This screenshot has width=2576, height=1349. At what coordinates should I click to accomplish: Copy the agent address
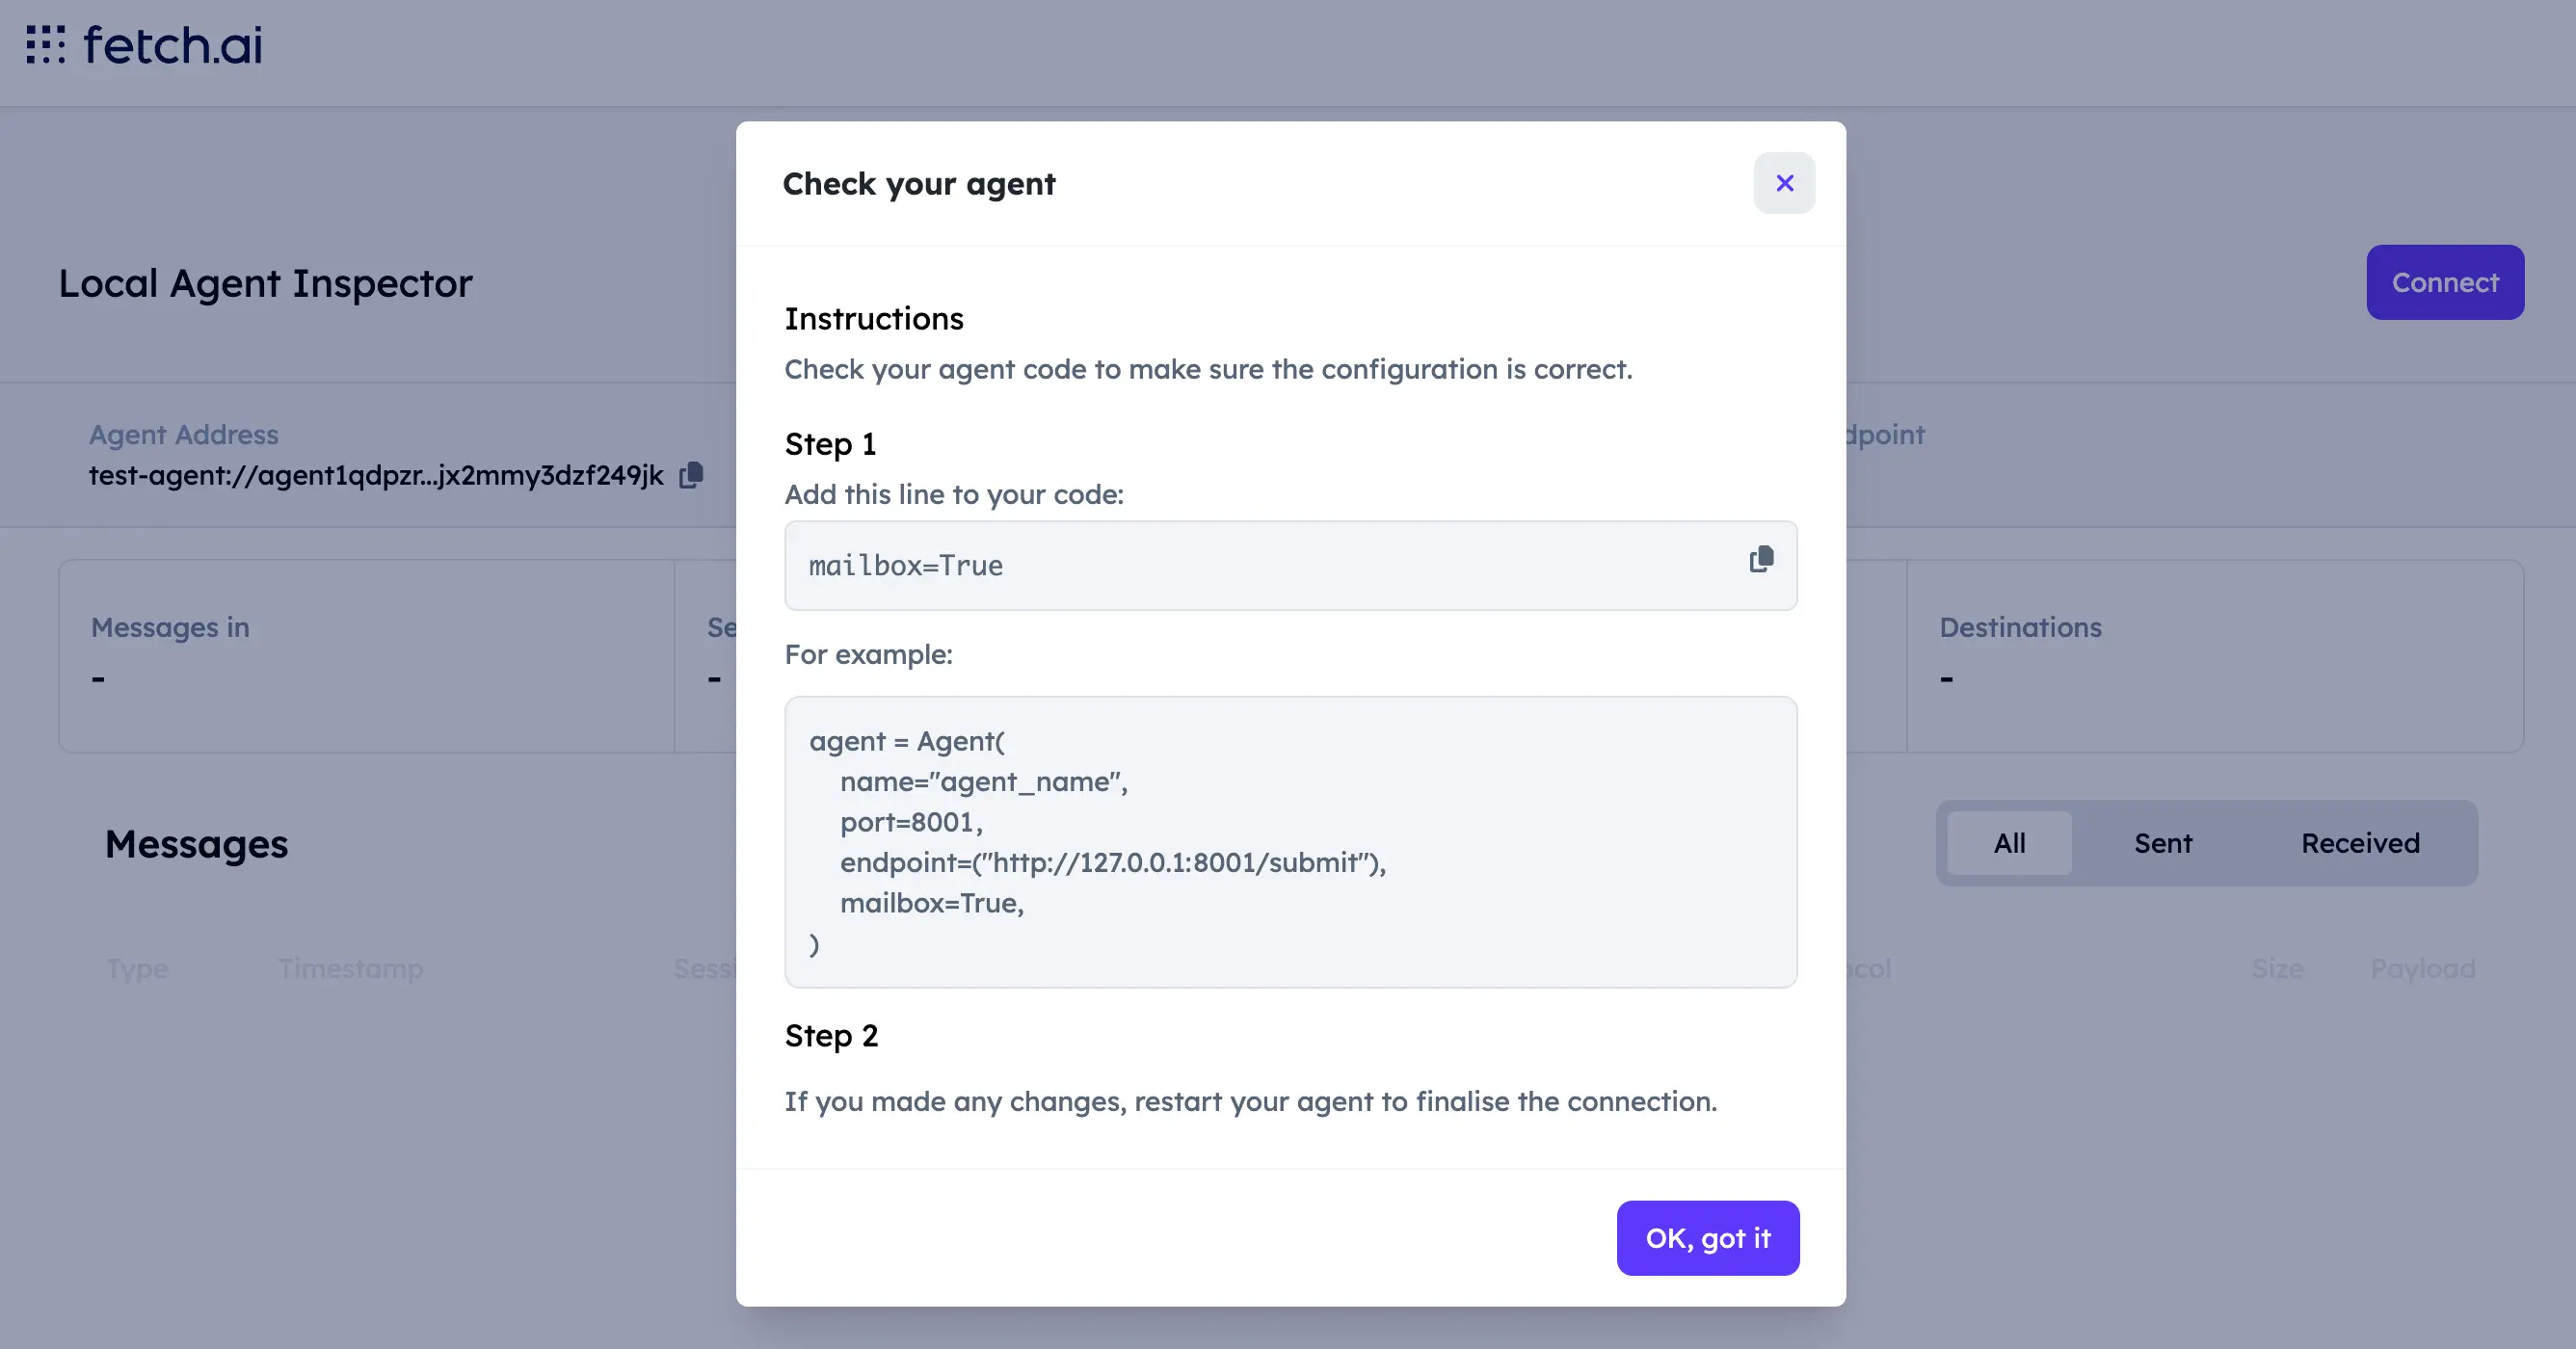point(692,475)
